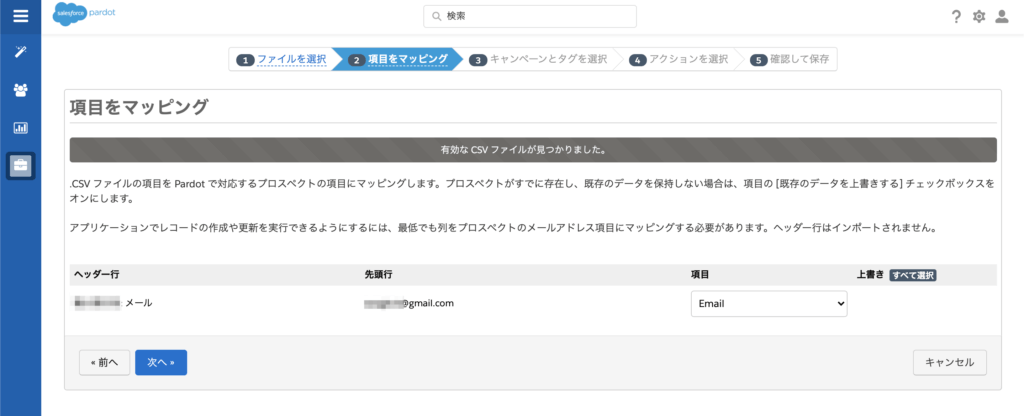This screenshot has width=1024, height=416.
Task: Open the briefcase admin sidebar icon
Action: (20, 165)
